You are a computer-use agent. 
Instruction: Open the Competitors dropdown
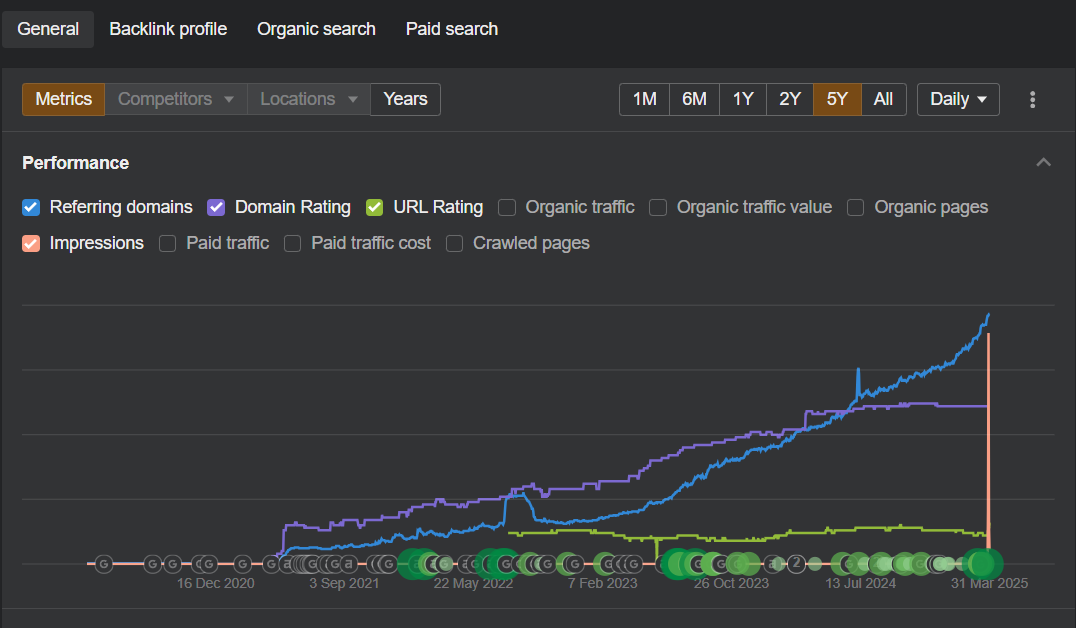tap(176, 100)
